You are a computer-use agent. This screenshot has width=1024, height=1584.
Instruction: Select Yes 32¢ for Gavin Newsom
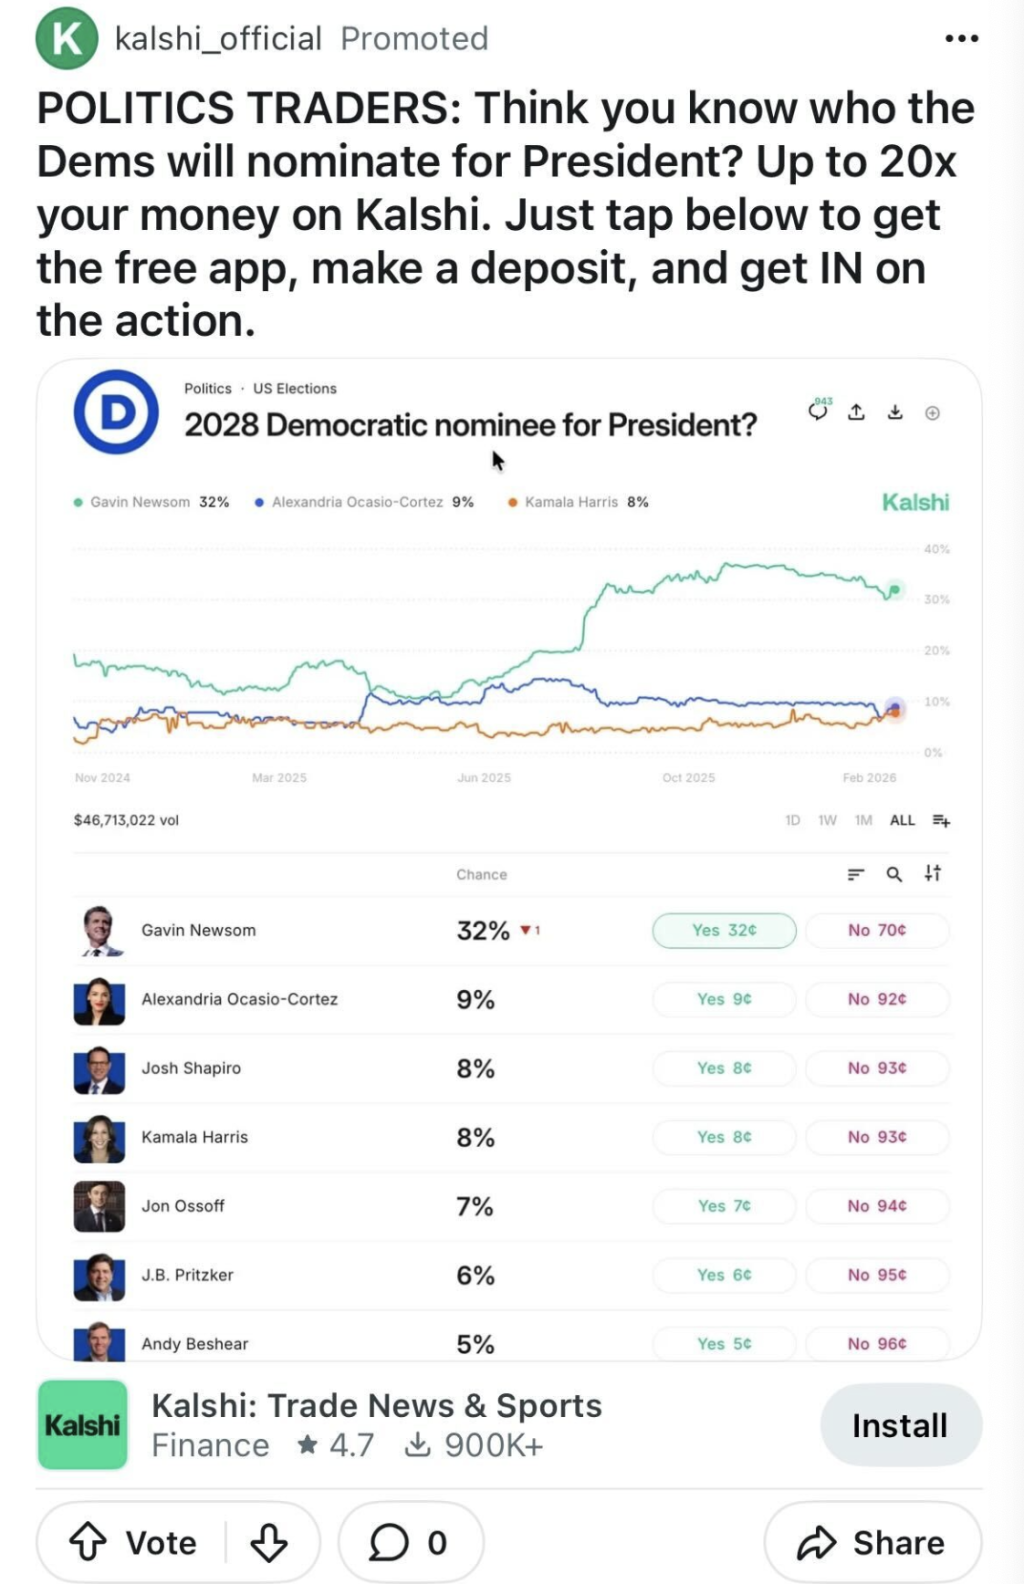click(724, 930)
